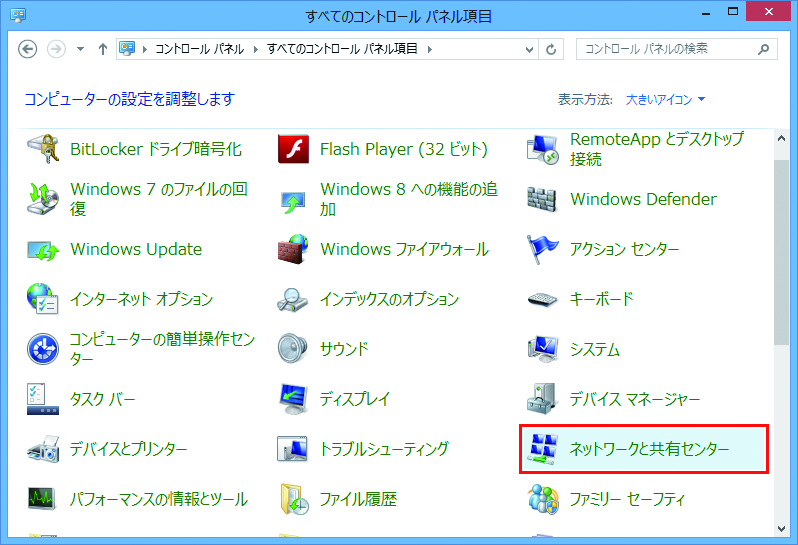This screenshot has width=798, height=545.
Task: Open the アクション センター flag icon
Action: [x=542, y=249]
